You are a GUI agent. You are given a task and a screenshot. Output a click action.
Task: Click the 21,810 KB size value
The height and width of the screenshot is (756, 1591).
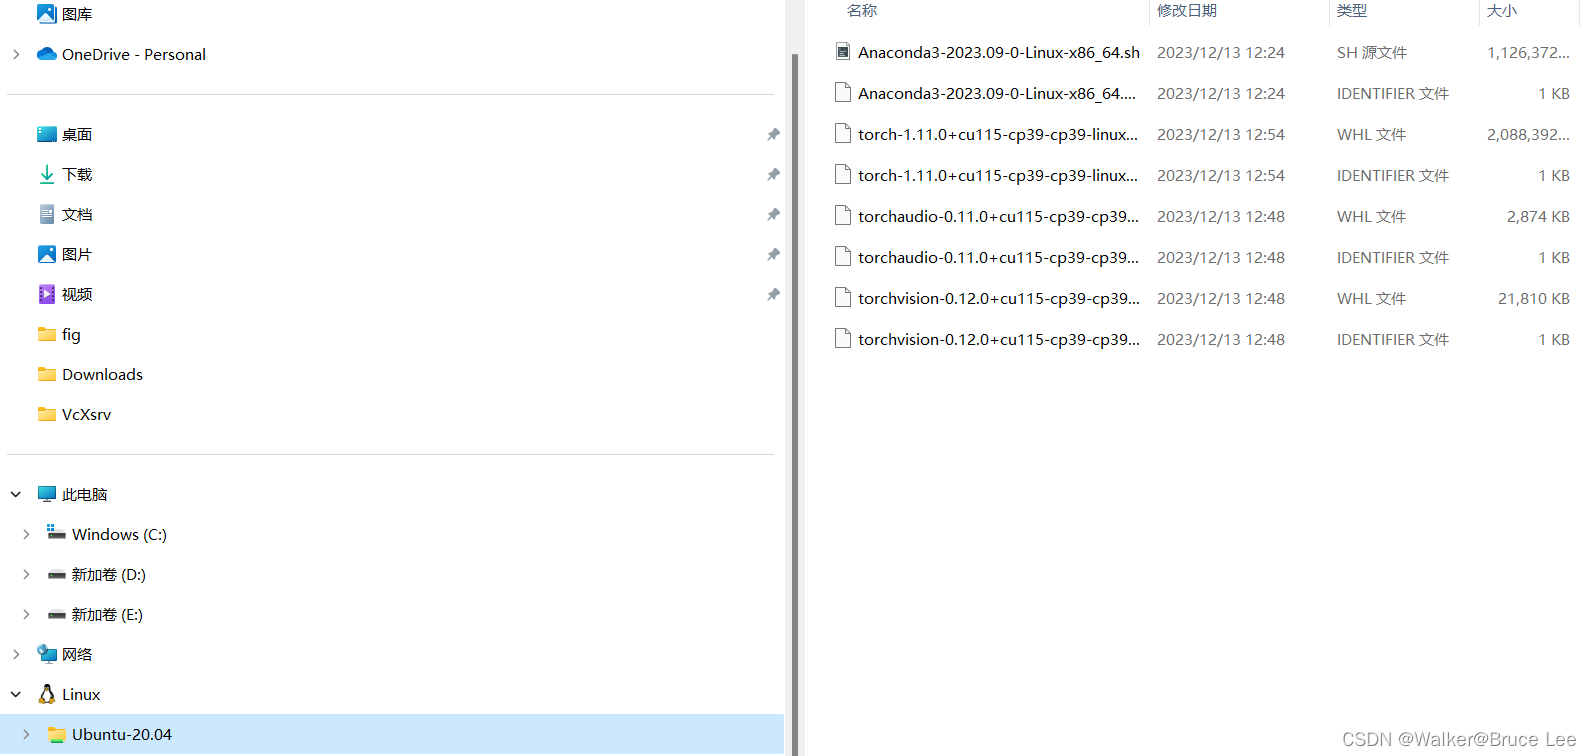tap(1534, 298)
